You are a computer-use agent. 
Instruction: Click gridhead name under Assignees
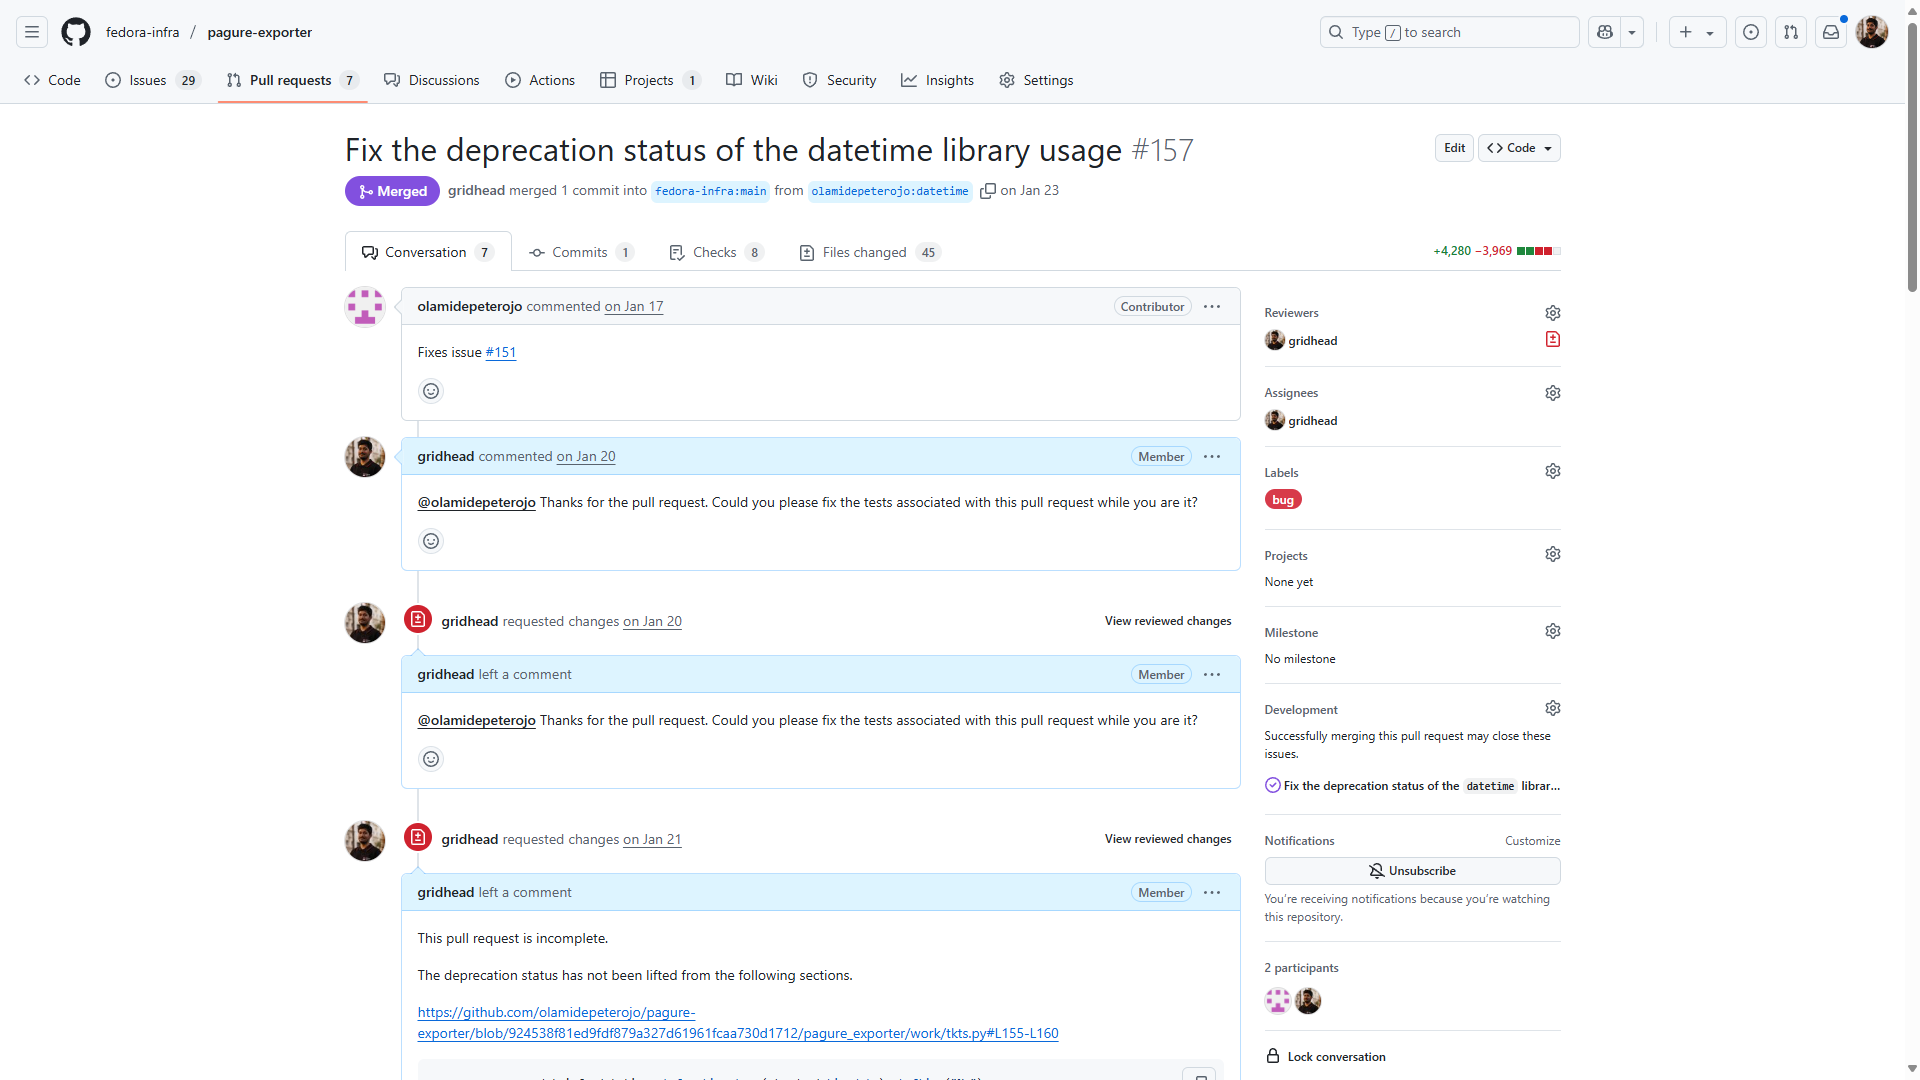(1313, 421)
